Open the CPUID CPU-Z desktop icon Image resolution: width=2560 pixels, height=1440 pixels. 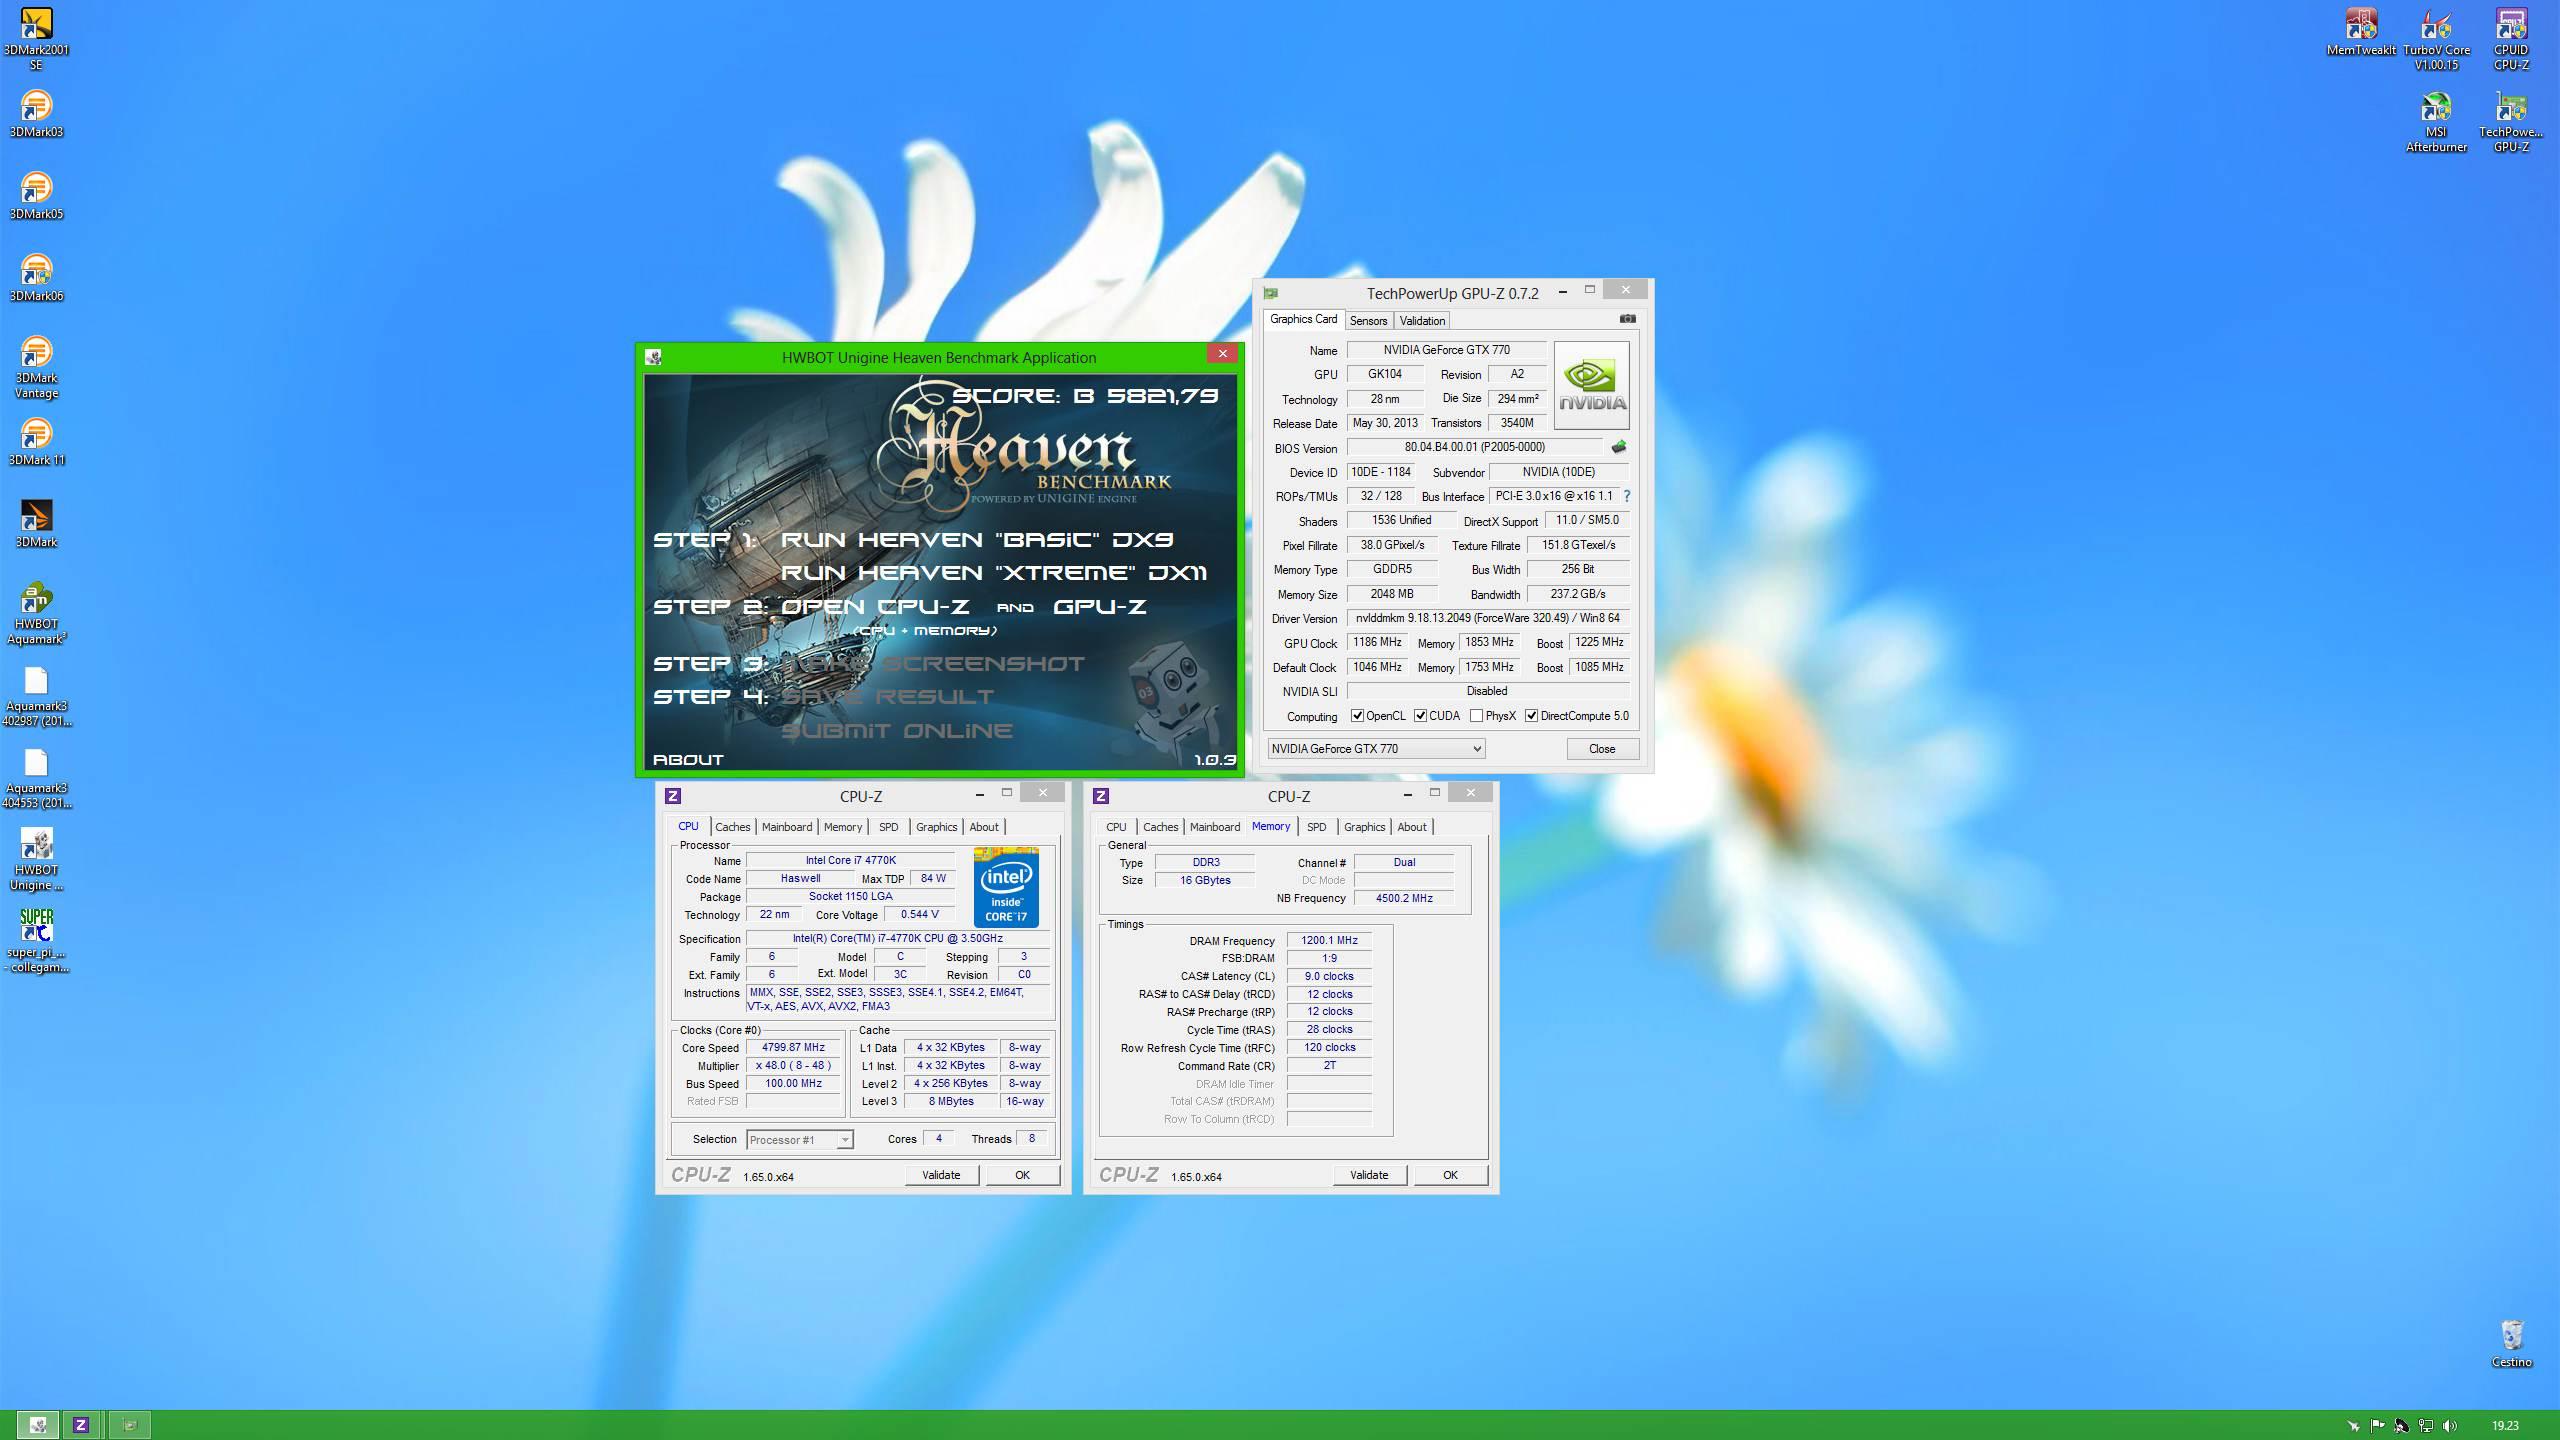pos(2510,39)
